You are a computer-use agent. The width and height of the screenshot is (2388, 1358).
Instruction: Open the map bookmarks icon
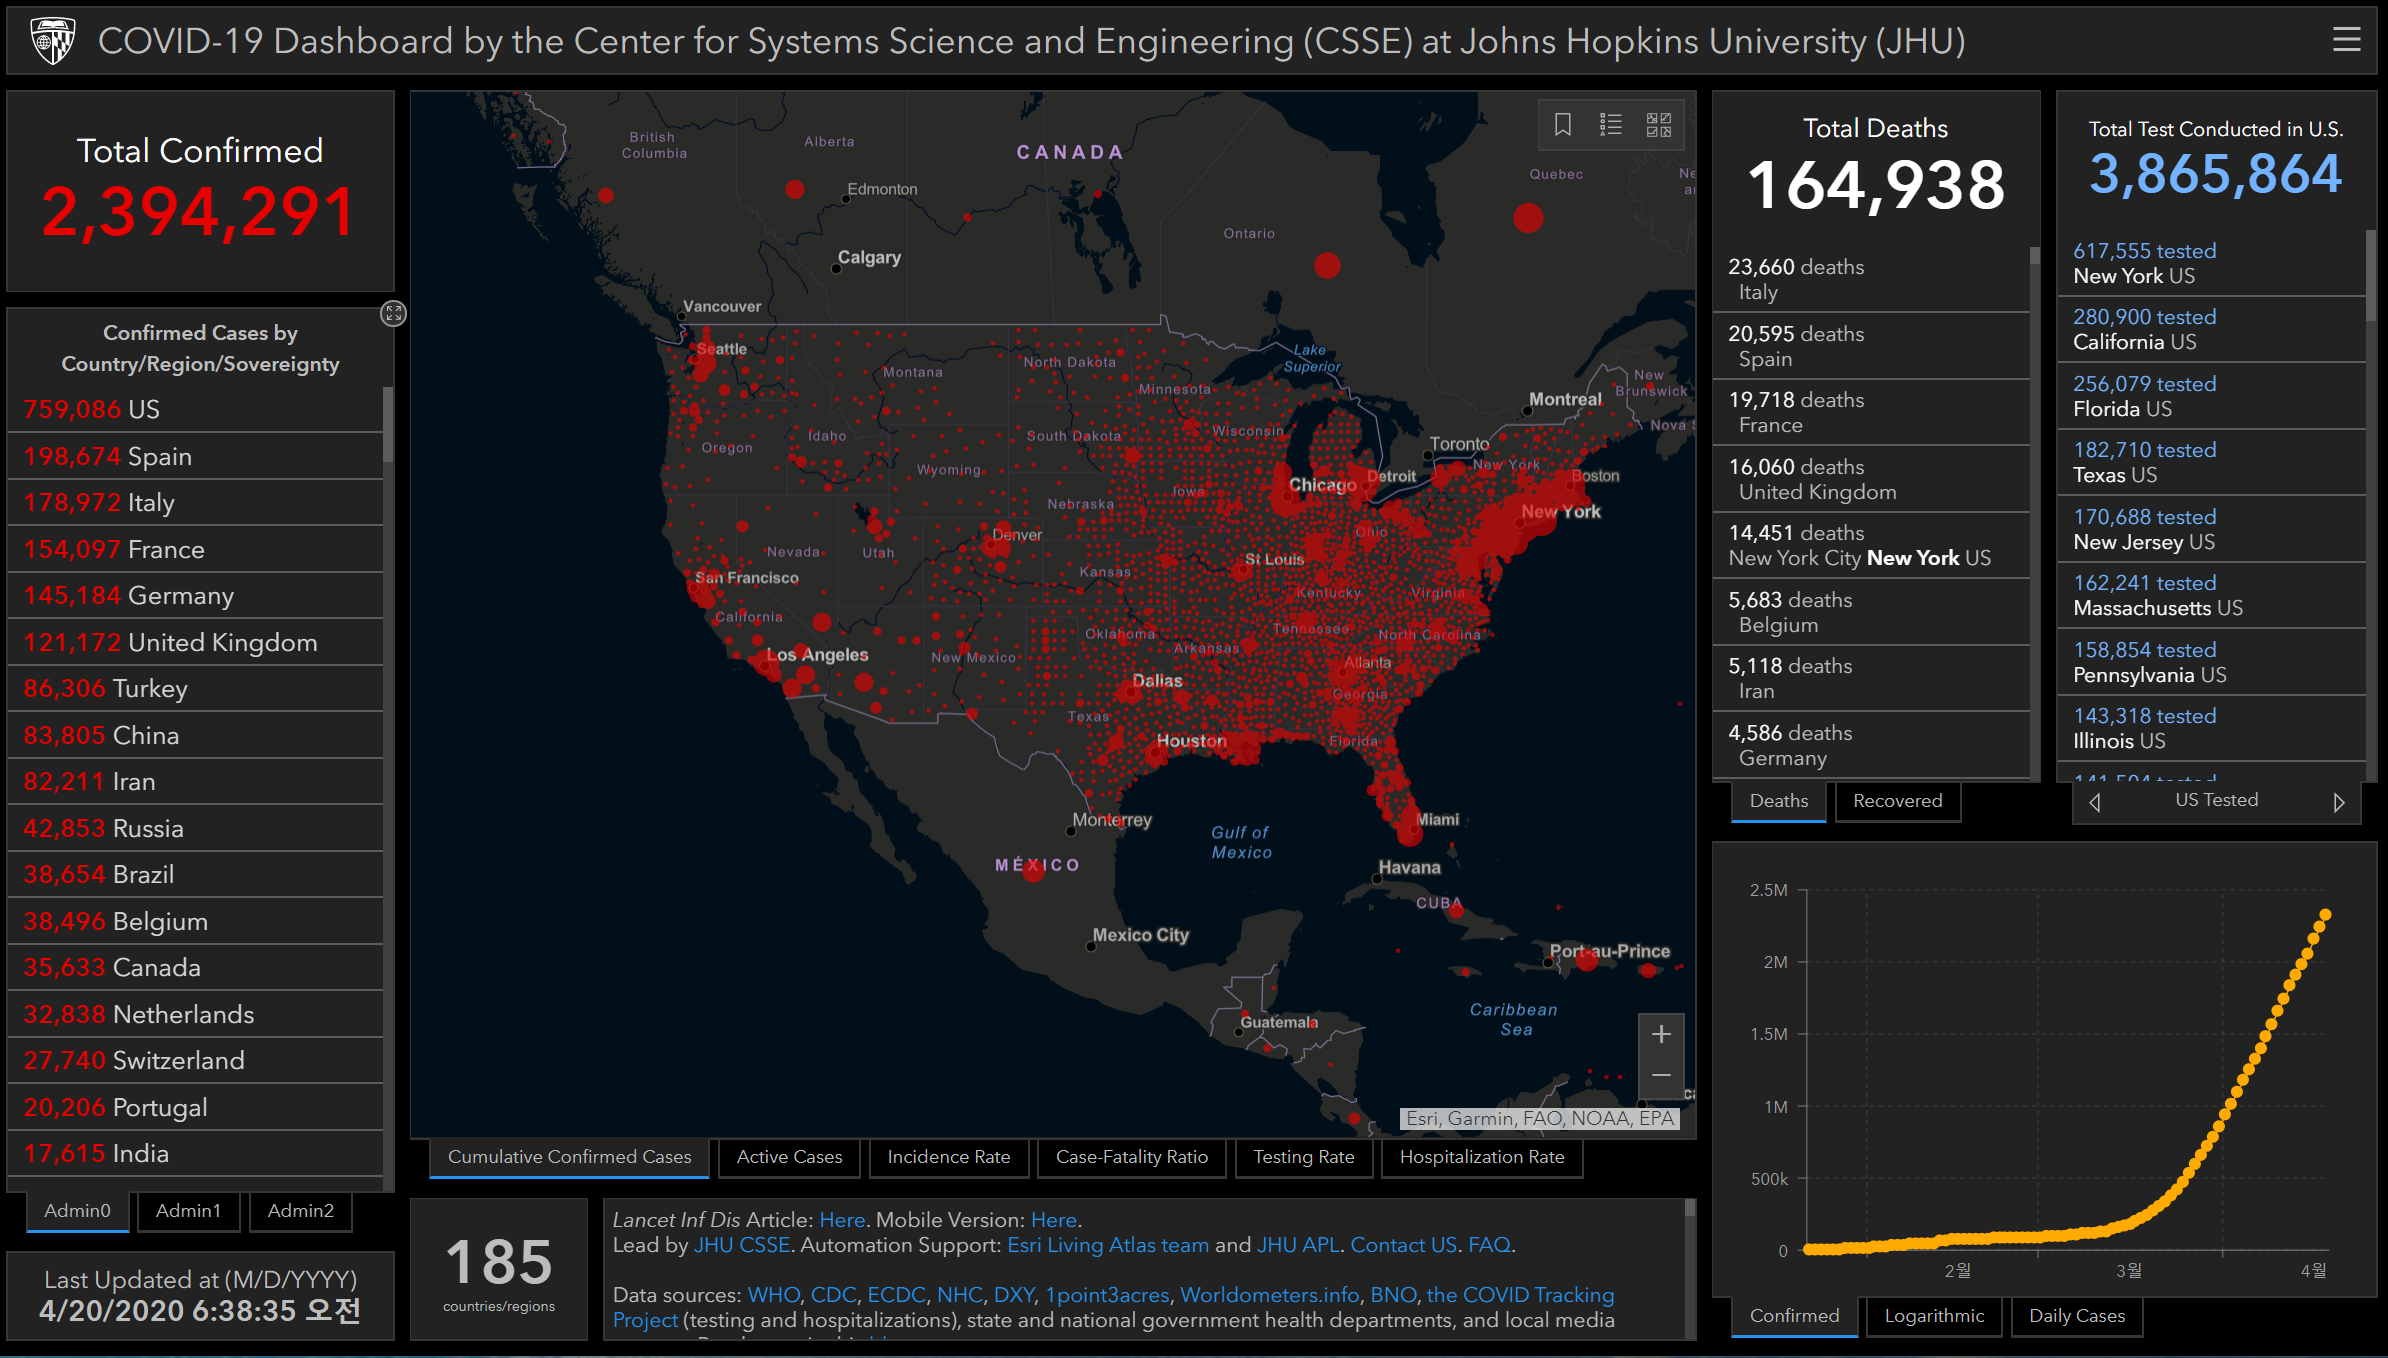pos(1563,125)
